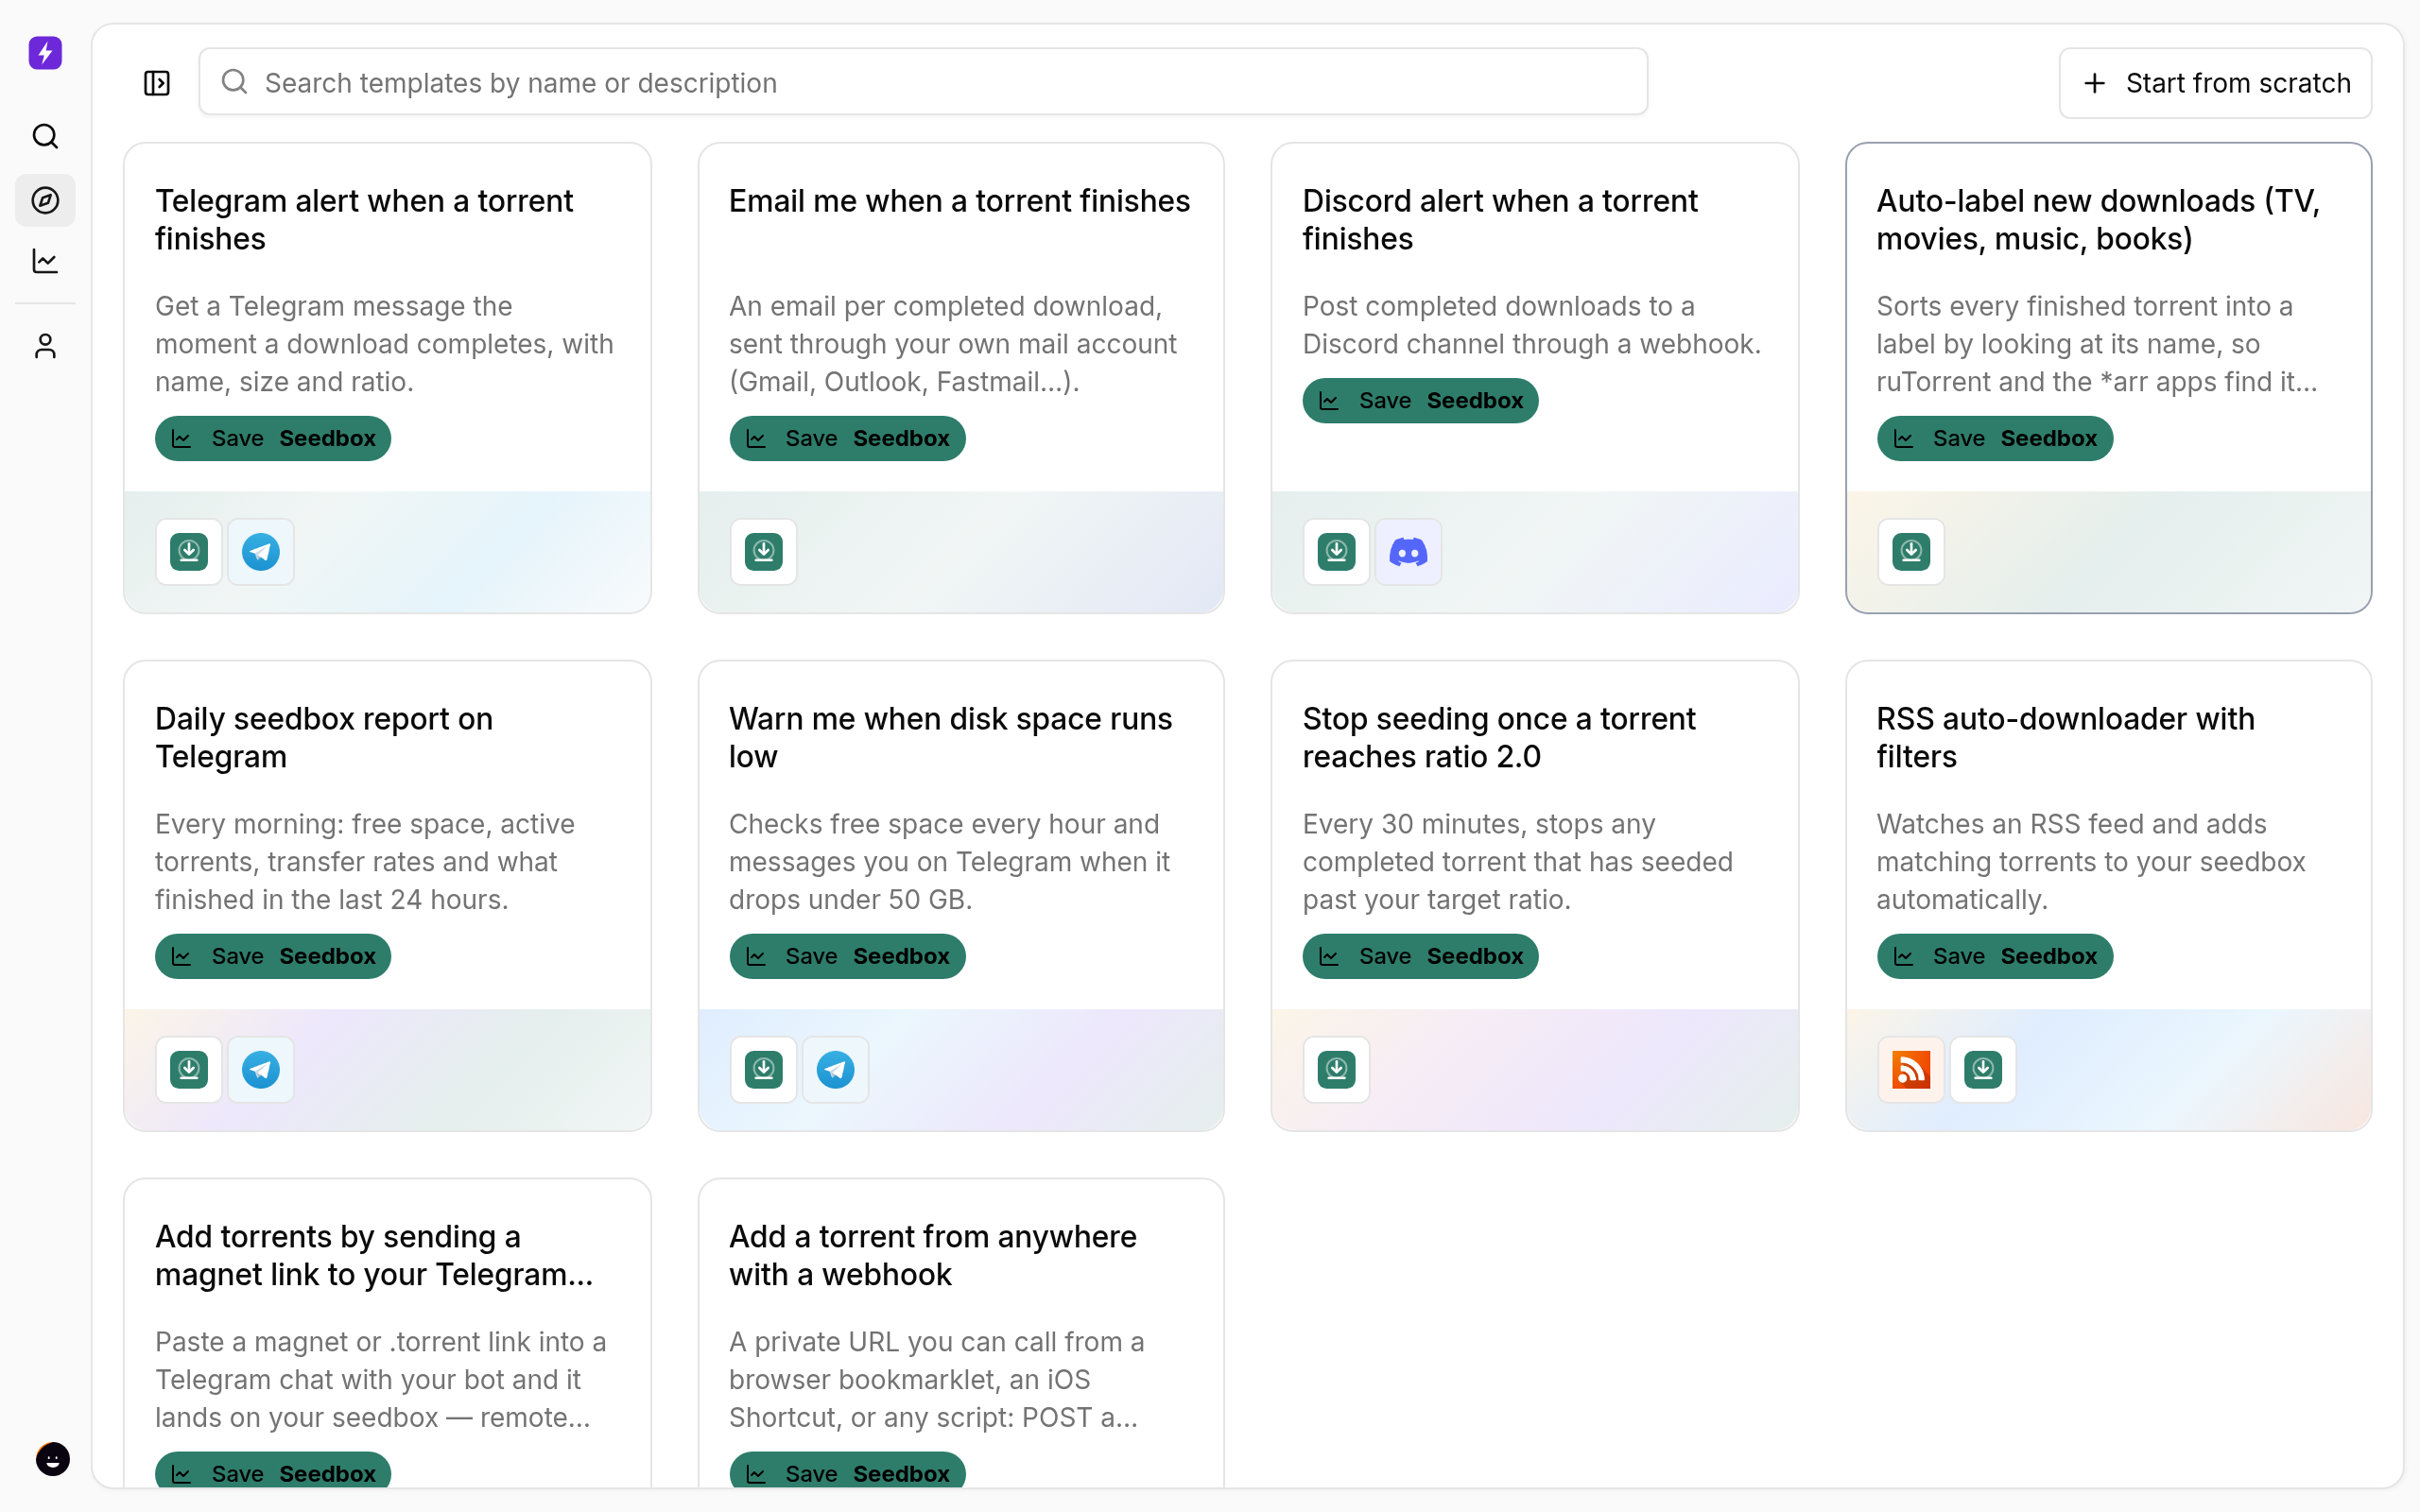Click the Telegram icon on Telegram alert card
The image size is (2420, 1512).
pyautogui.click(x=261, y=552)
